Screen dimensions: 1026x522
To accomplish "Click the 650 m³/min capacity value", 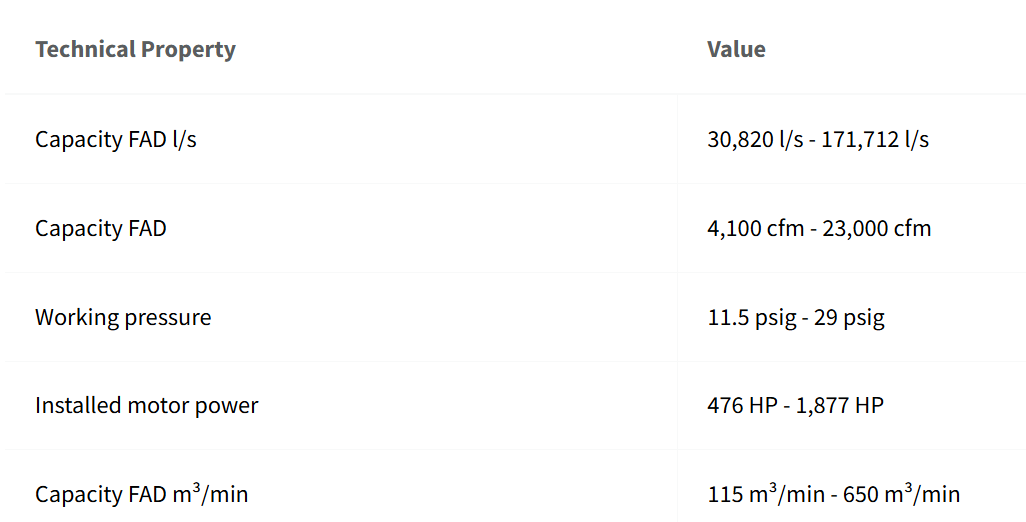I will [x=902, y=493].
